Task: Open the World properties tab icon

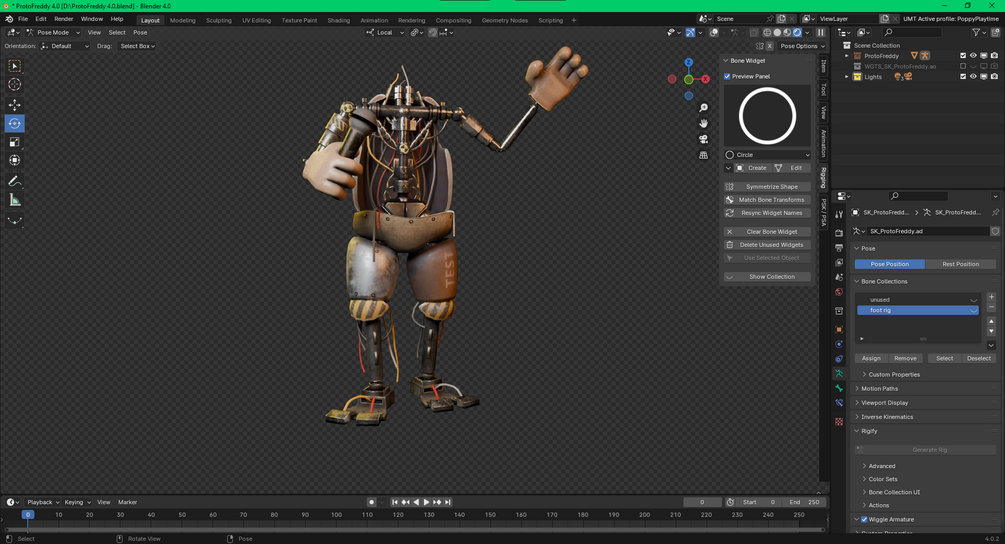Action: click(x=839, y=292)
